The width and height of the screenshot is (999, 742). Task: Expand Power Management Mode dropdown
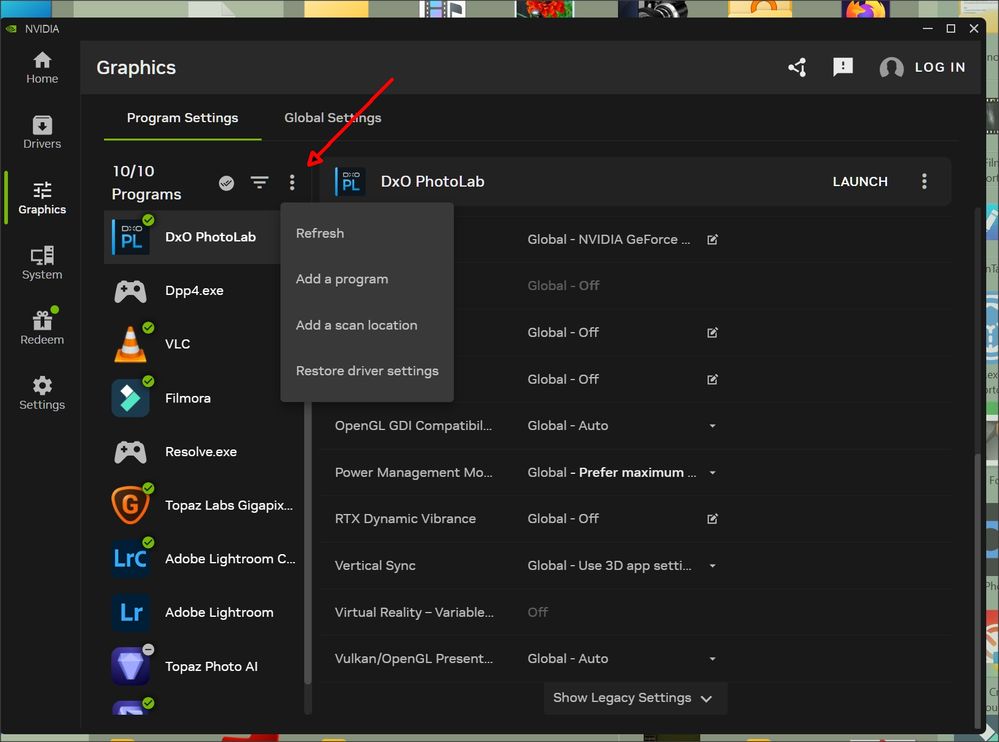[712, 473]
